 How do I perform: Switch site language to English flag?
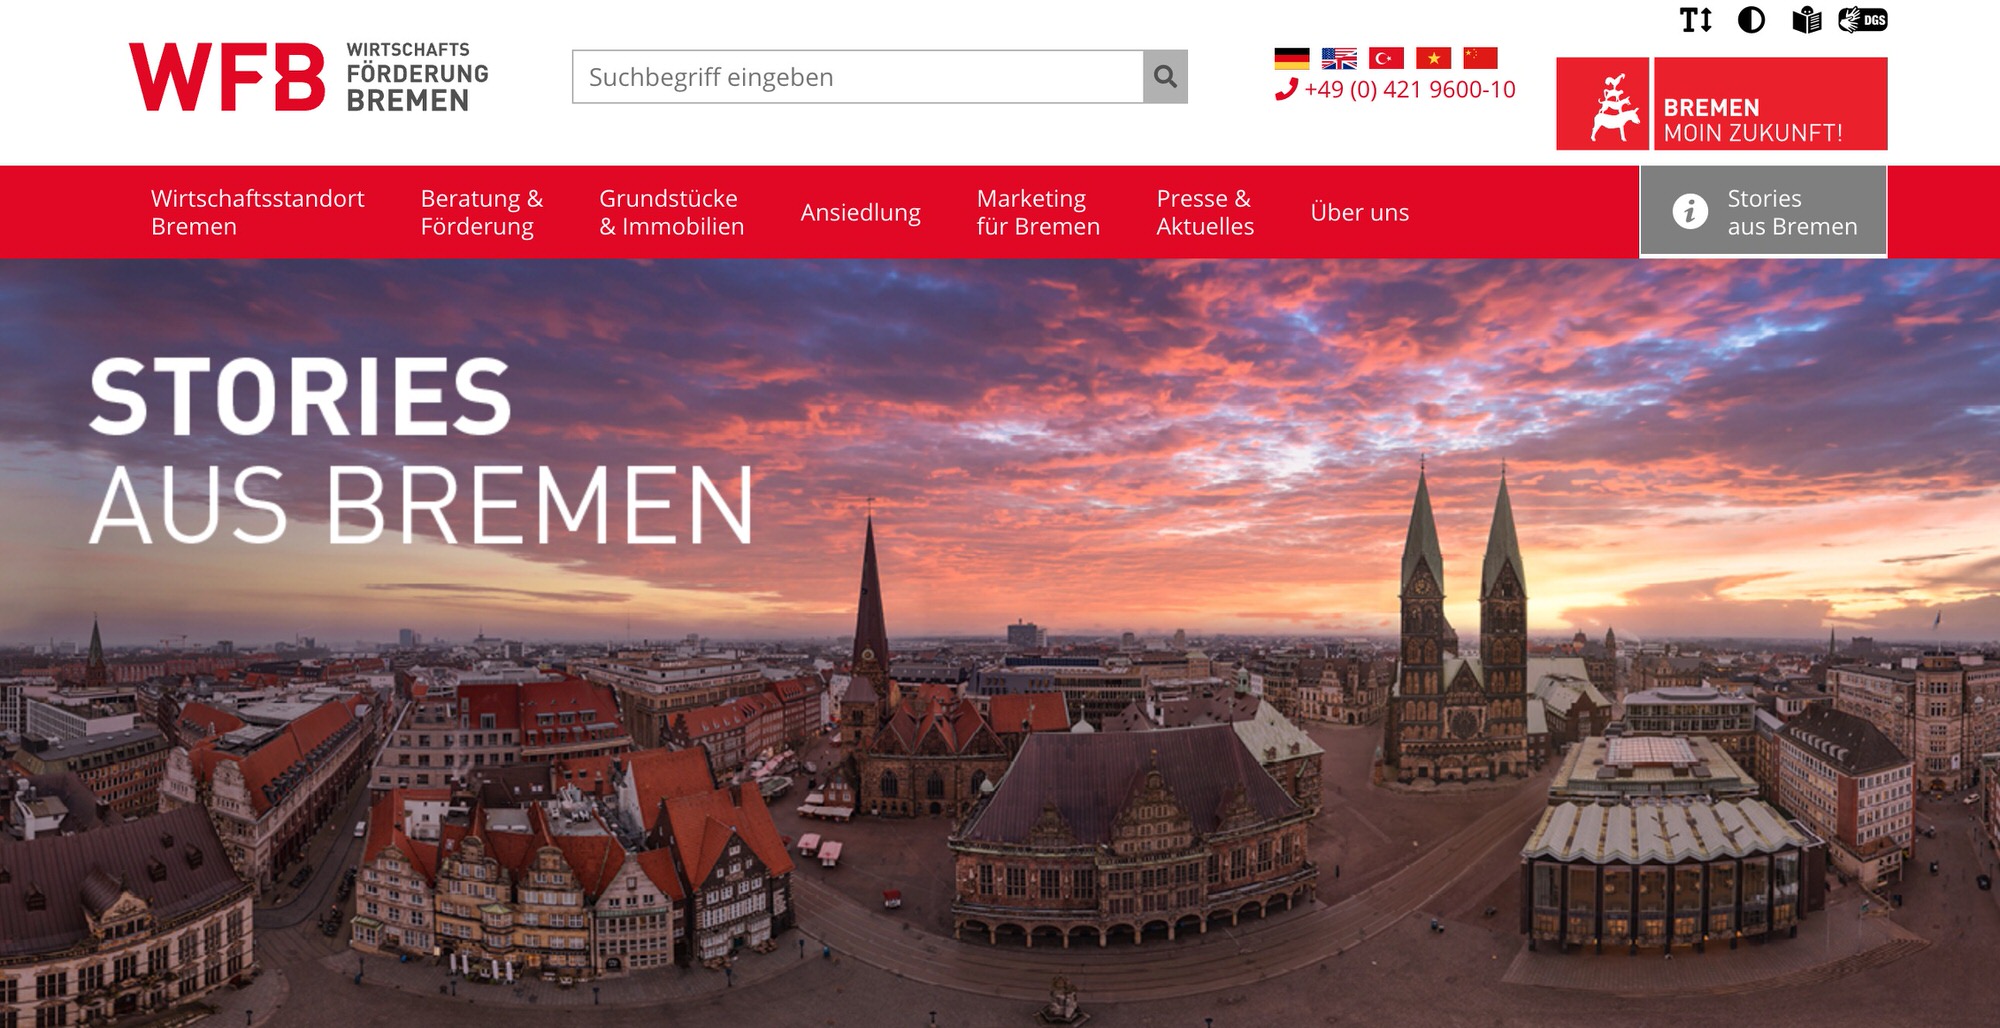1340,57
